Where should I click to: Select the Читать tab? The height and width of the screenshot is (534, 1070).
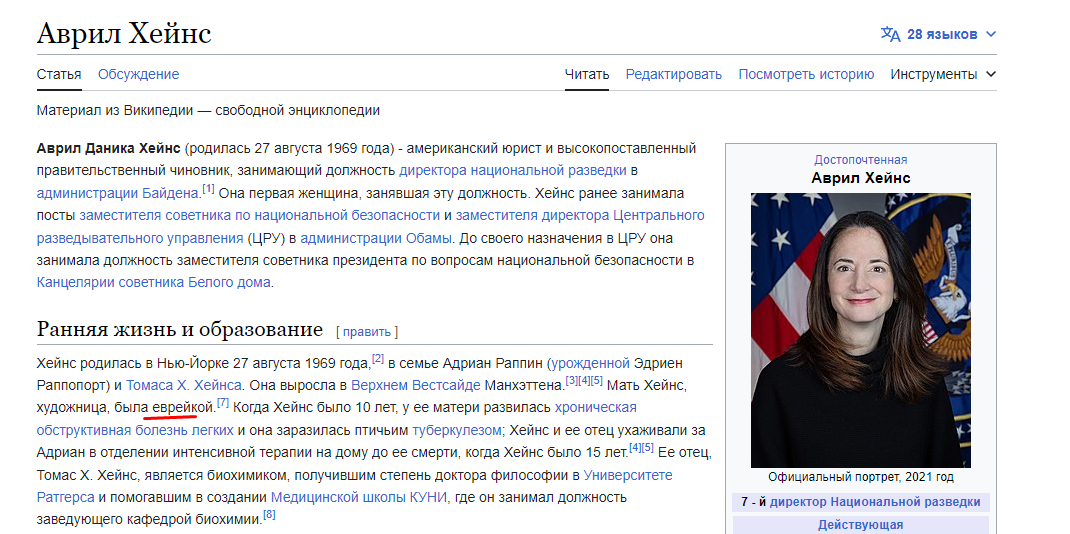(586, 74)
